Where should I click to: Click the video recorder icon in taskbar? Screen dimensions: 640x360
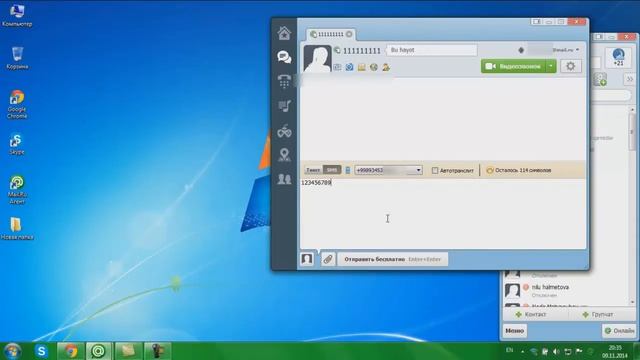(157, 351)
